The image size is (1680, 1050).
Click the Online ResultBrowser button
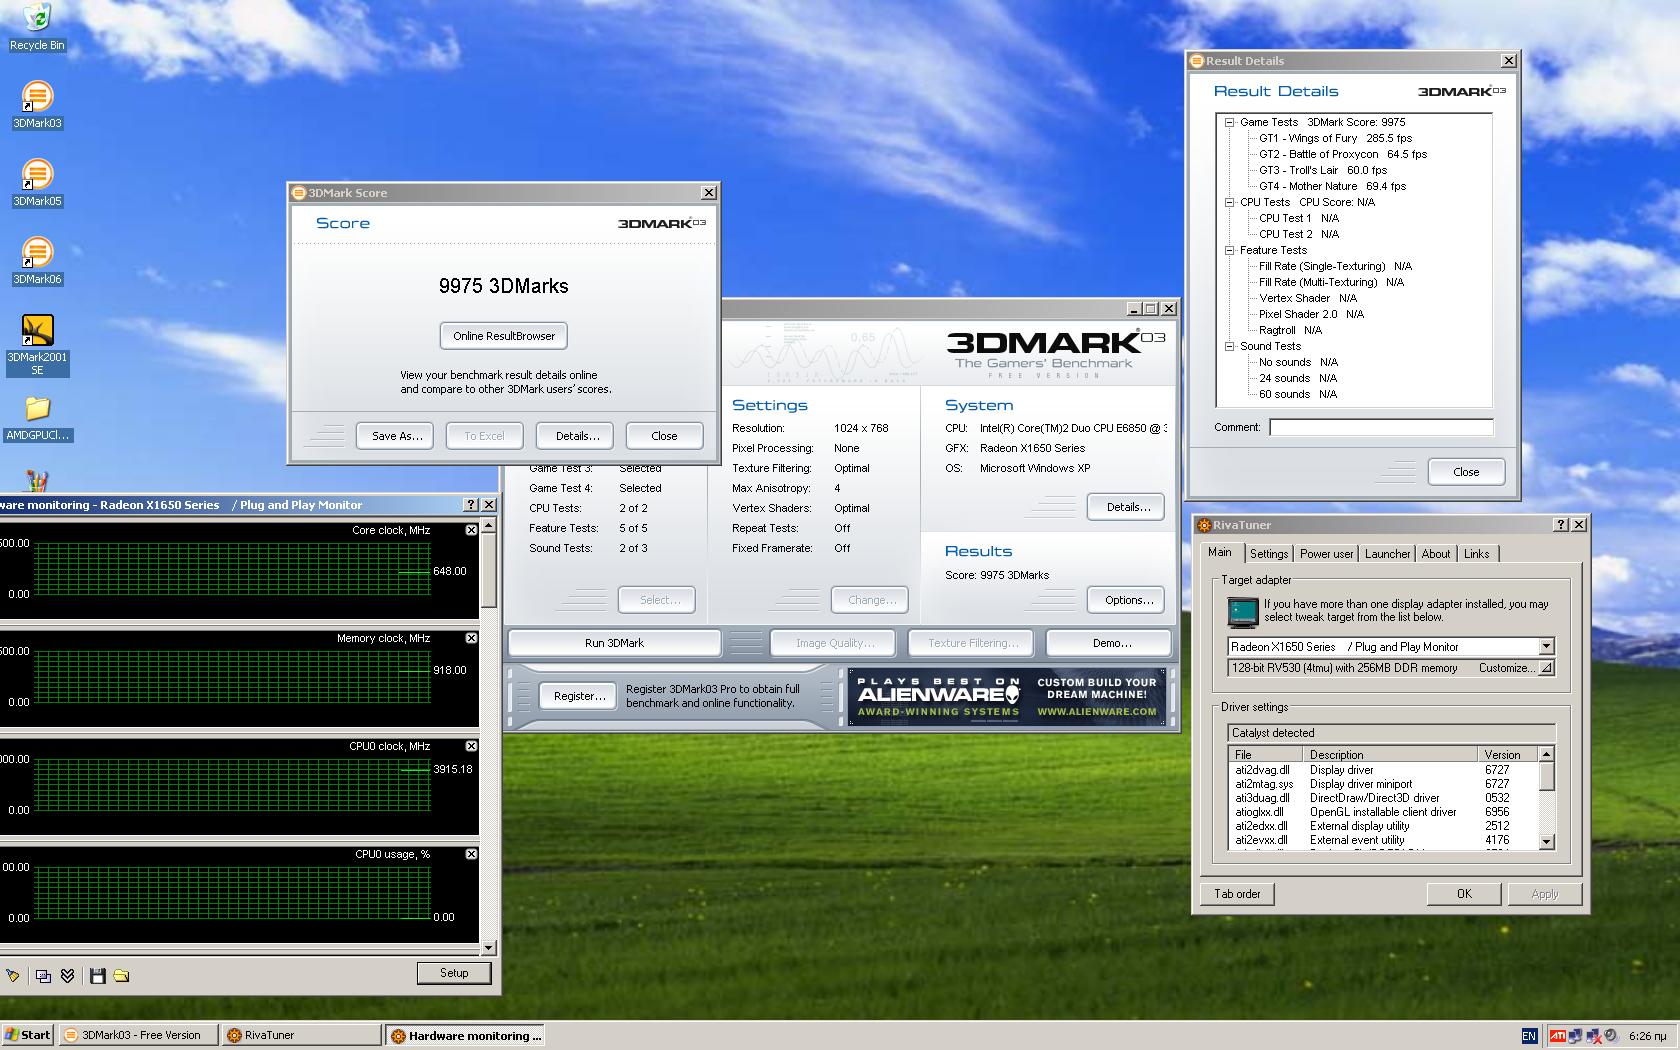(x=504, y=336)
